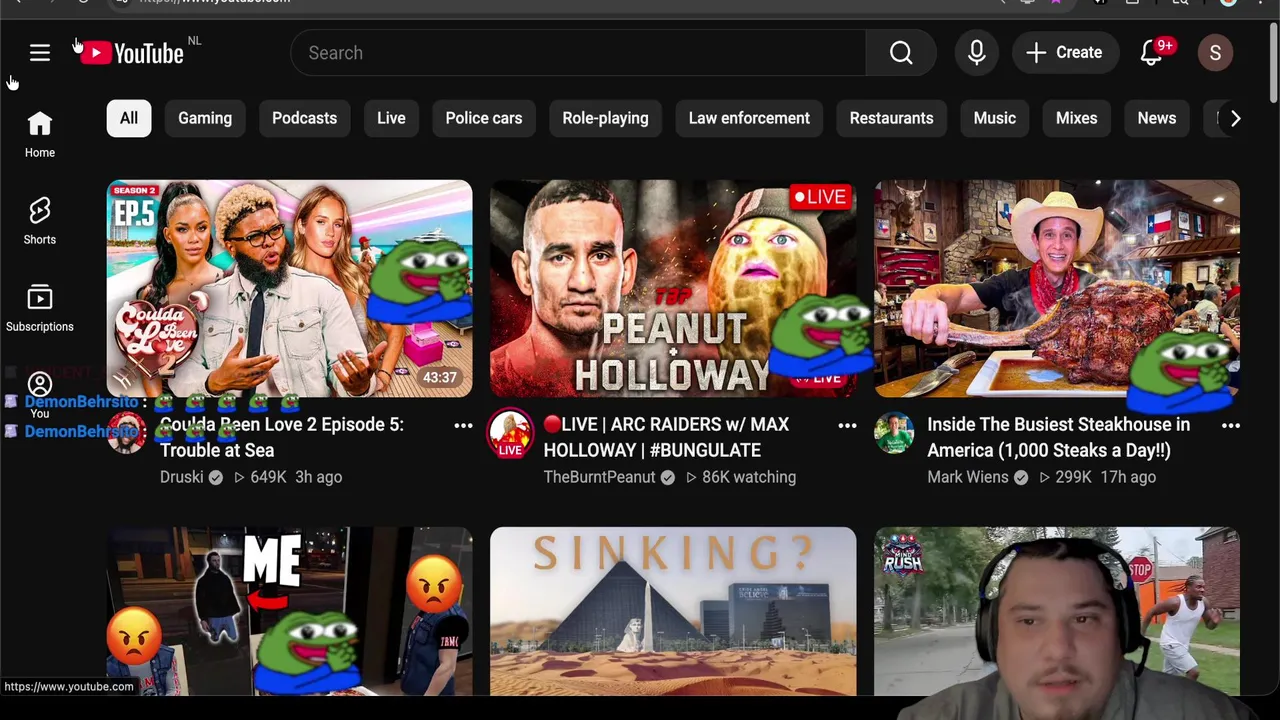Select the Police cars chip

pos(484,118)
